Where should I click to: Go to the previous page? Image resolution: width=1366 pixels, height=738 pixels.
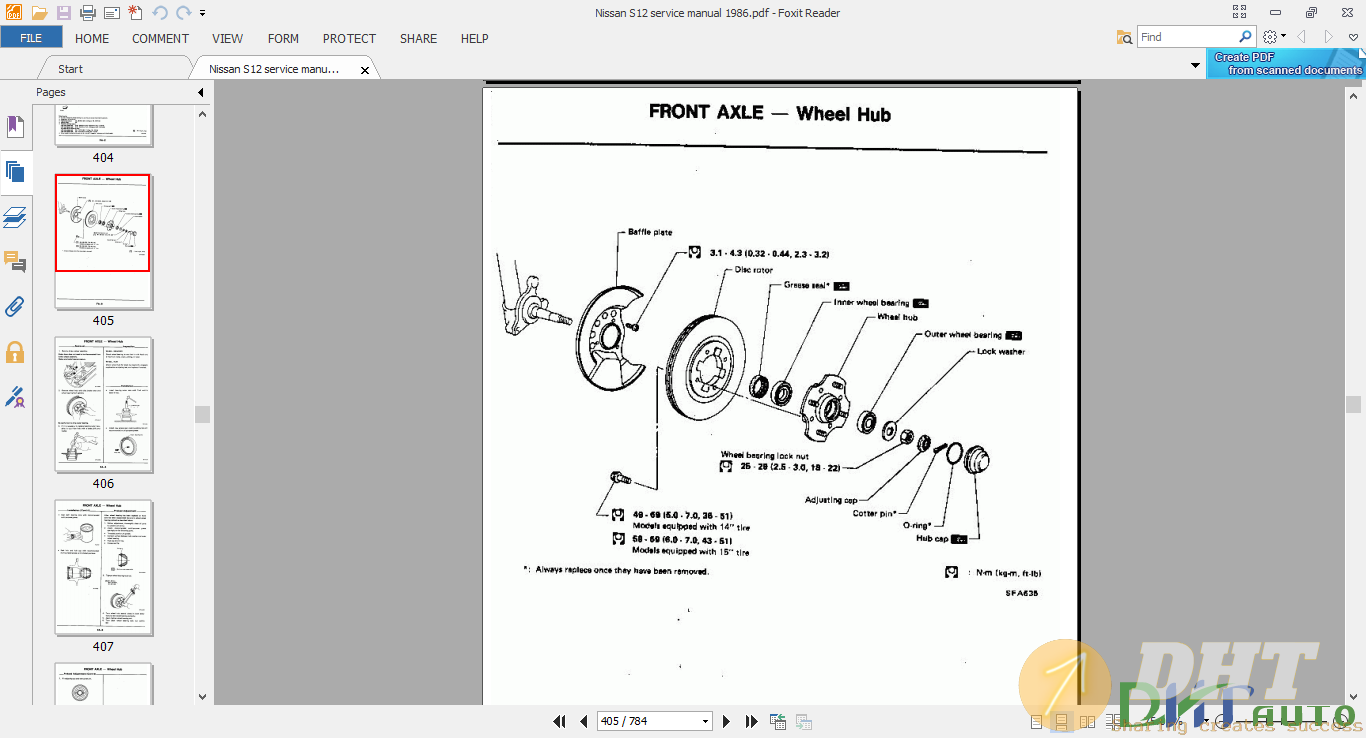pyautogui.click(x=584, y=721)
